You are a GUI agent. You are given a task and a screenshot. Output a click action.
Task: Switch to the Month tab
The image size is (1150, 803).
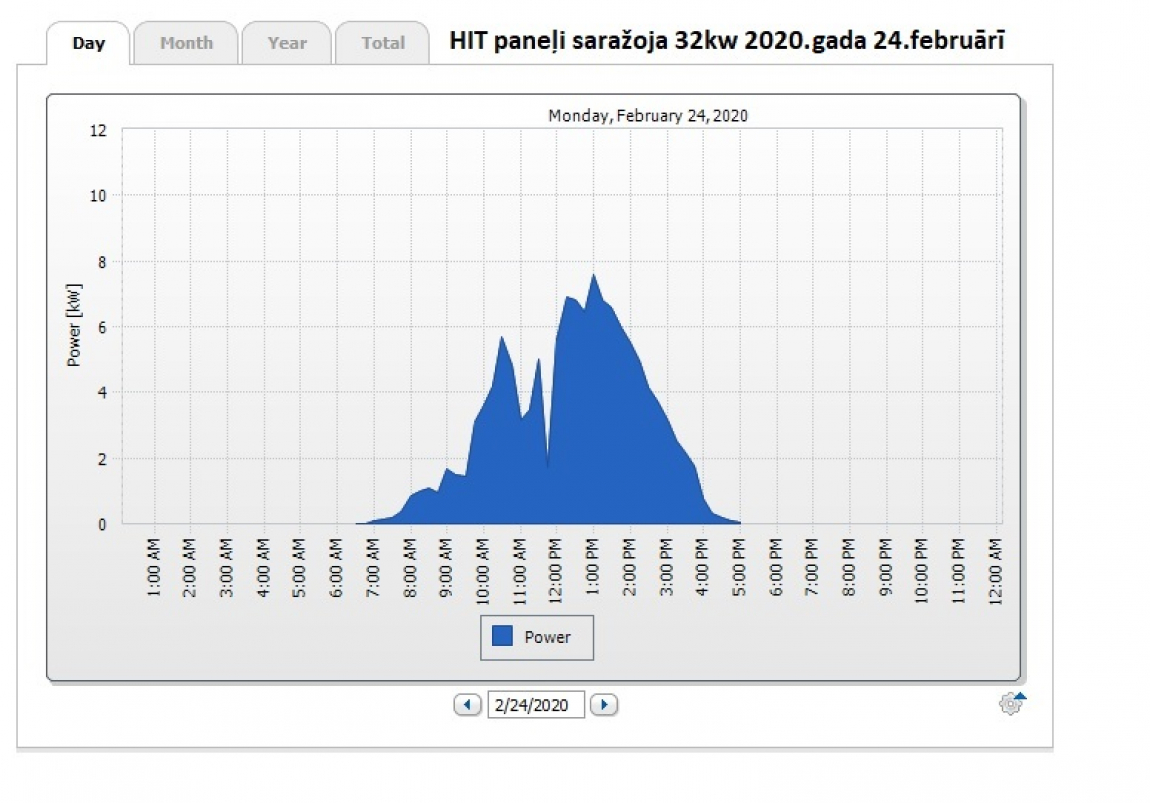tap(186, 44)
